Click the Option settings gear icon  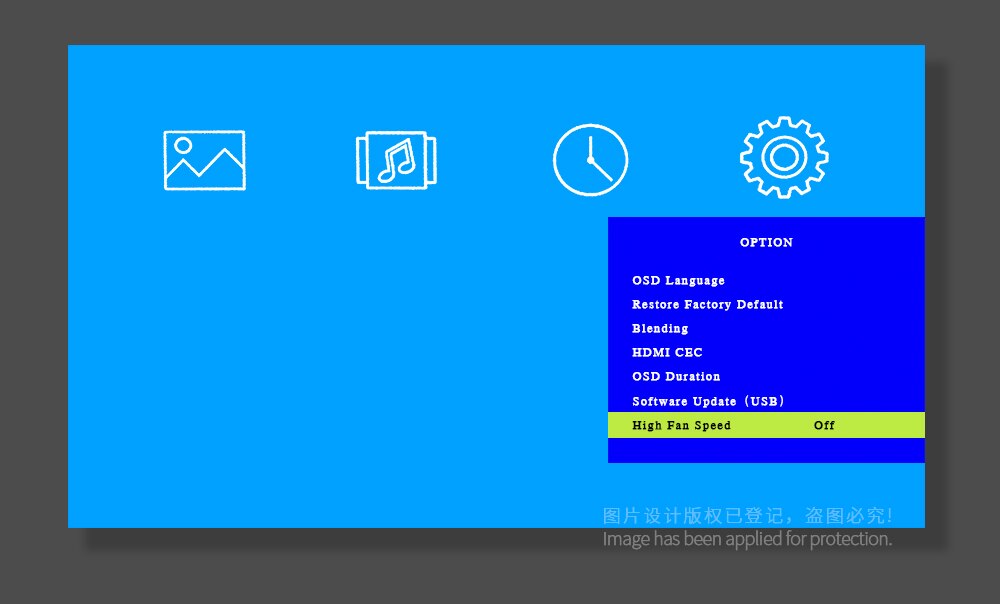tap(783, 157)
